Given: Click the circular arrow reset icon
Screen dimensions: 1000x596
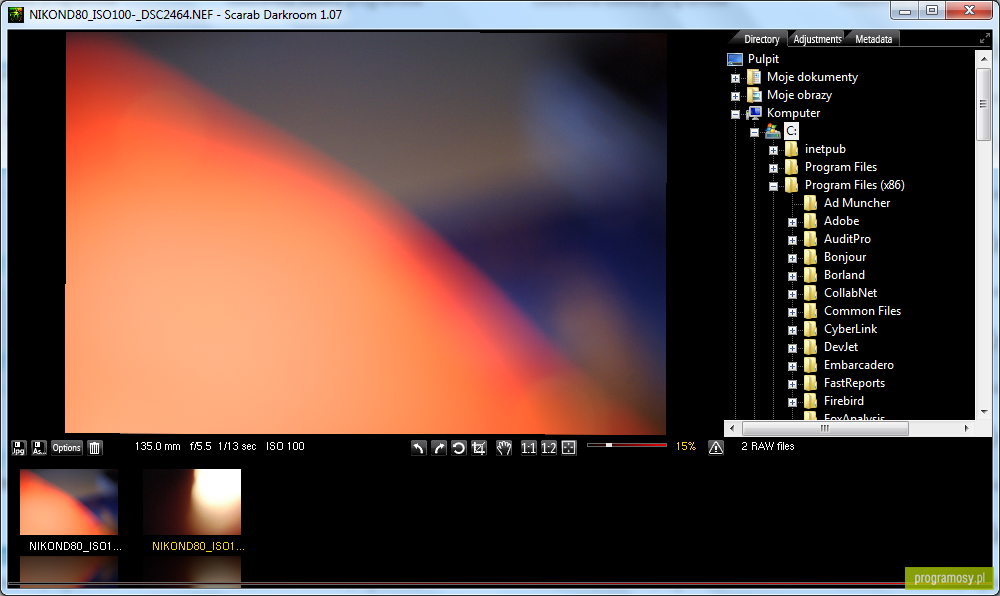Looking at the screenshot, I should pyautogui.click(x=459, y=447).
